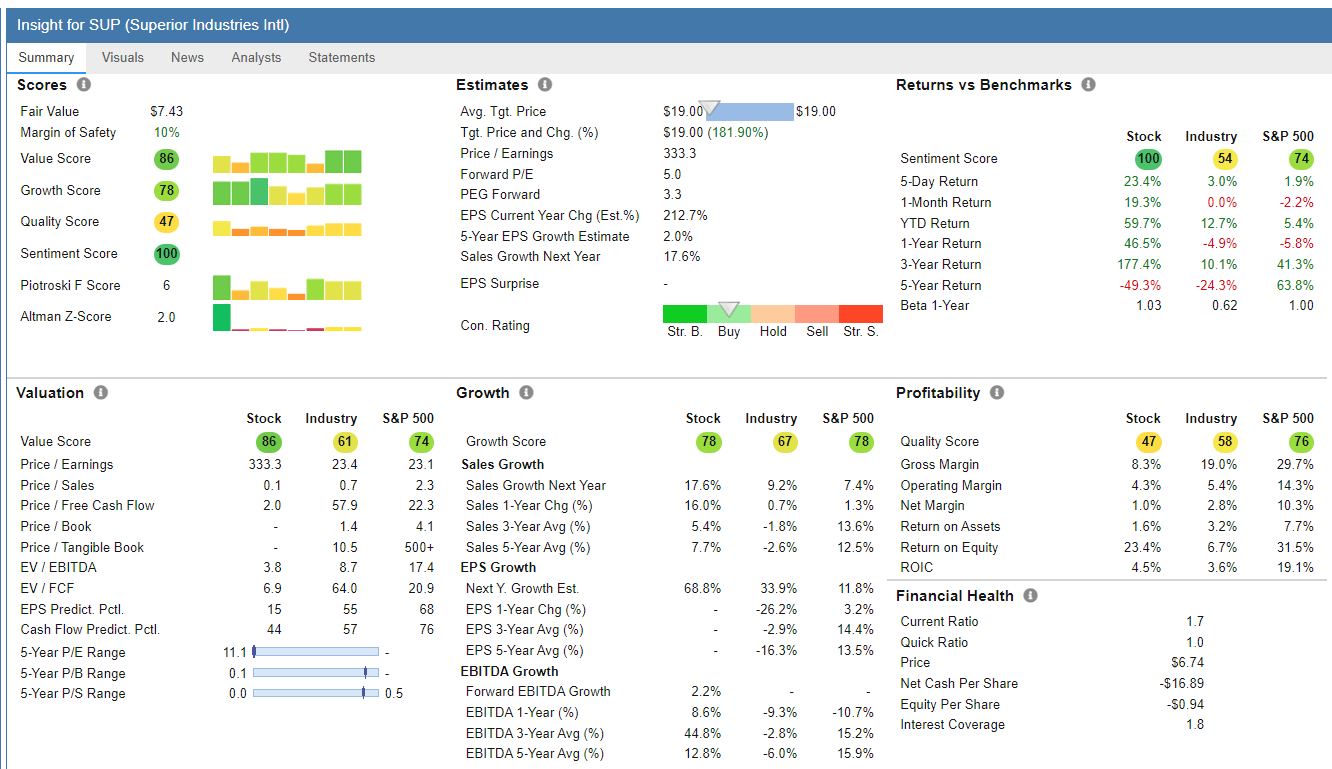This screenshot has width=1332, height=769.
Task: Click the Industry Growth Score 67 badge
Action: click(785, 442)
